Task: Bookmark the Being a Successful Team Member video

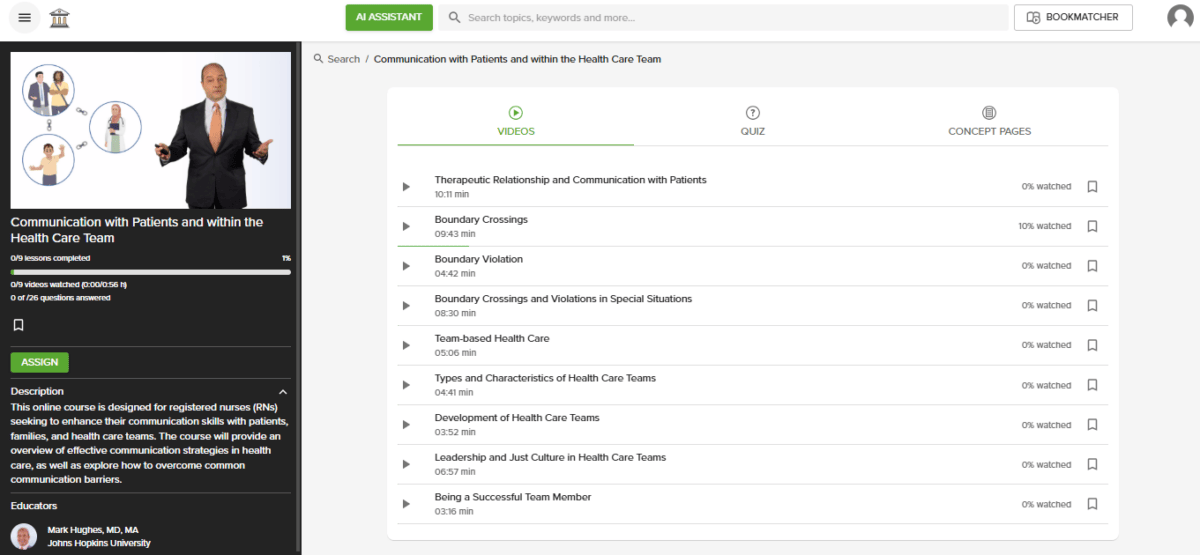Action: pos(1092,504)
